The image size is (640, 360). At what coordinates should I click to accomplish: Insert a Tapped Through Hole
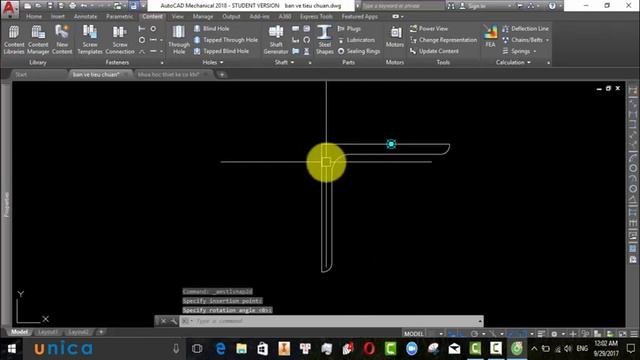(225, 40)
